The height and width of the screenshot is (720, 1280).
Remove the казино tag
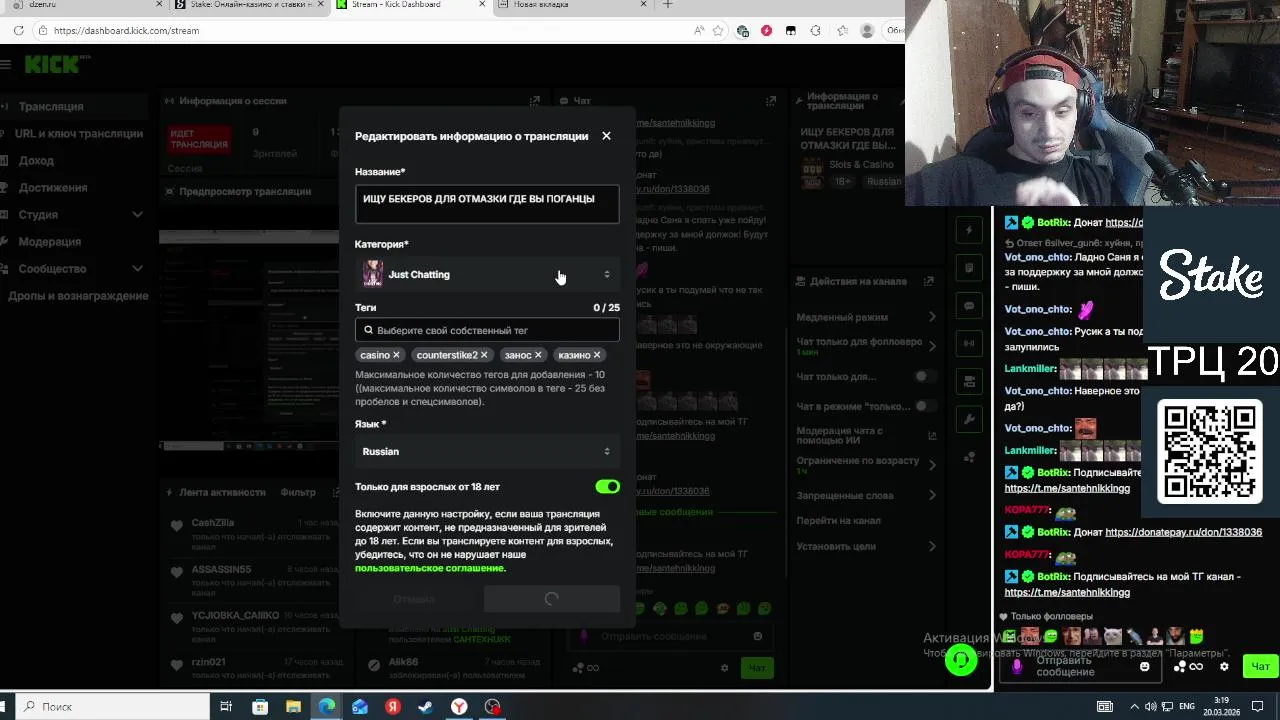point(597,355)
